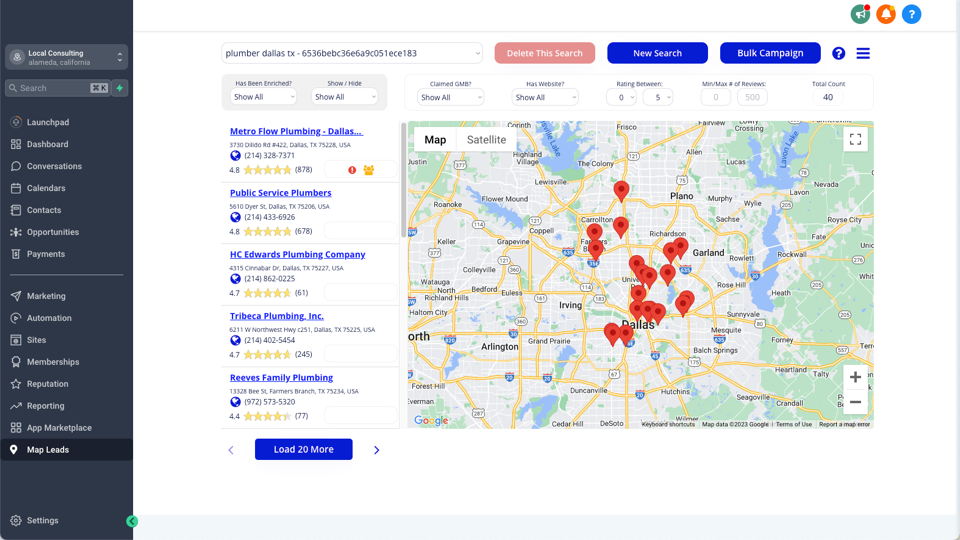This screenshot has width=960, height=540.
Task: Open HC Edwards Plumbing Company link
Action: pos(298,255)
